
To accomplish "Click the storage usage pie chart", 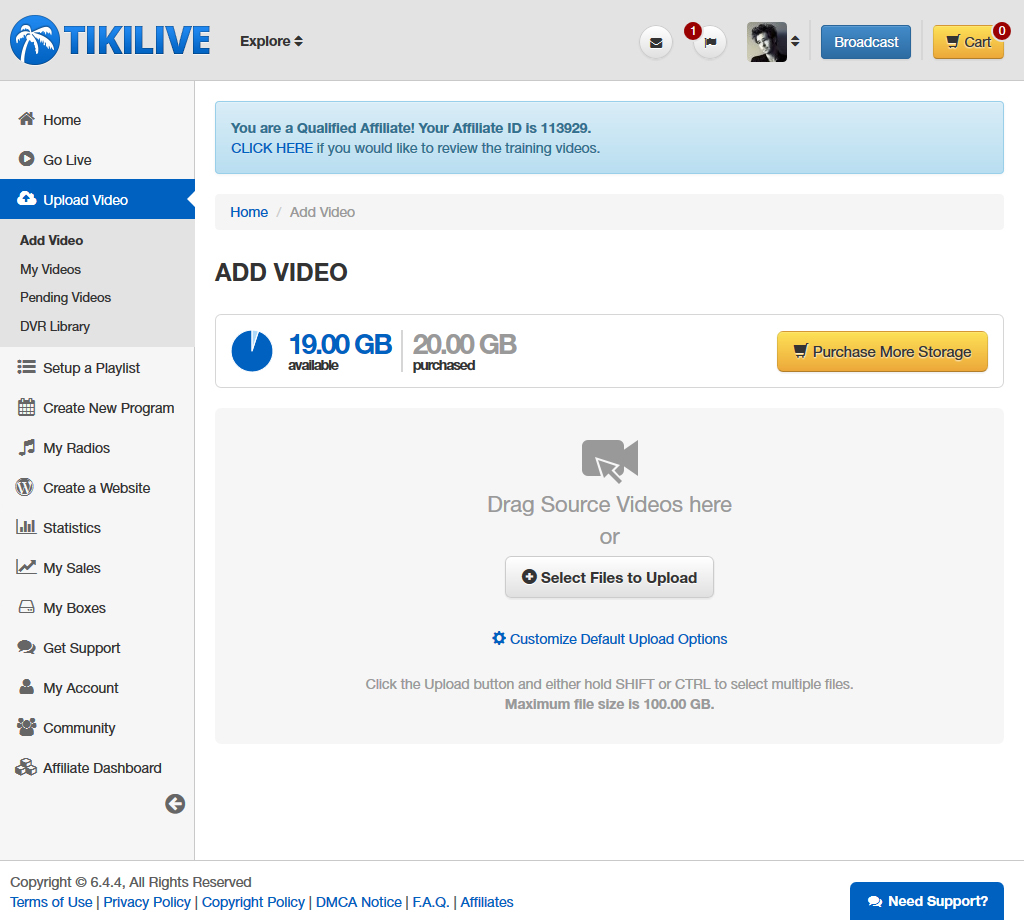I will 252,351.
